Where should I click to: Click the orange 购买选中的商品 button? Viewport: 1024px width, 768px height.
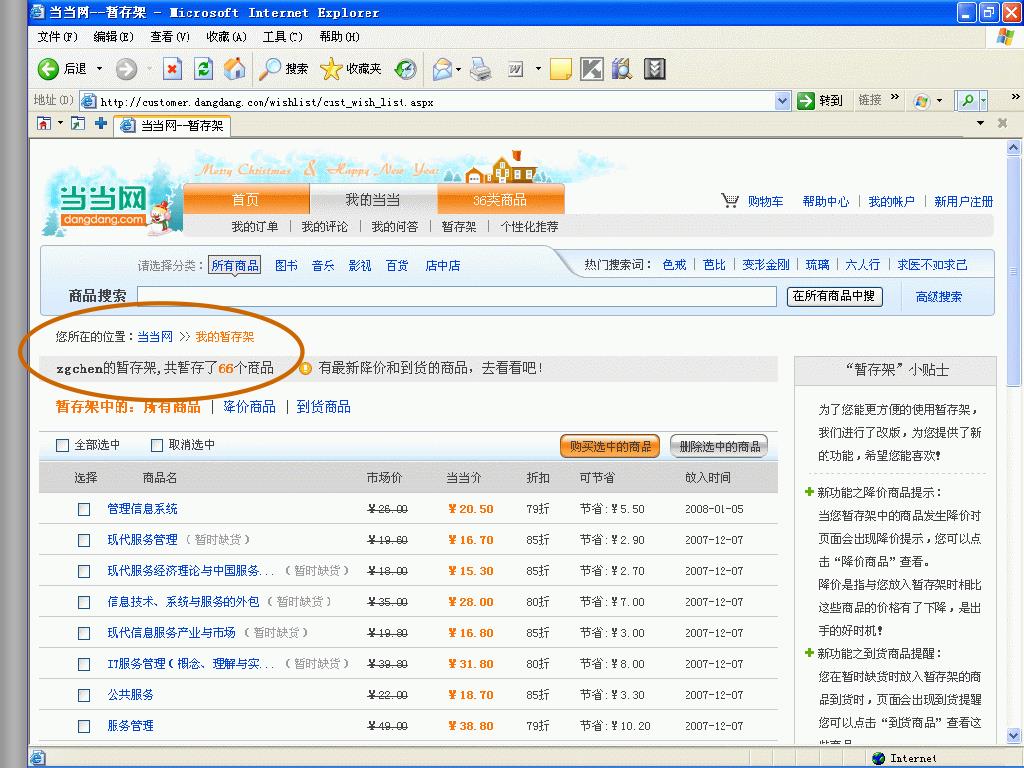[x=610, y=447]
